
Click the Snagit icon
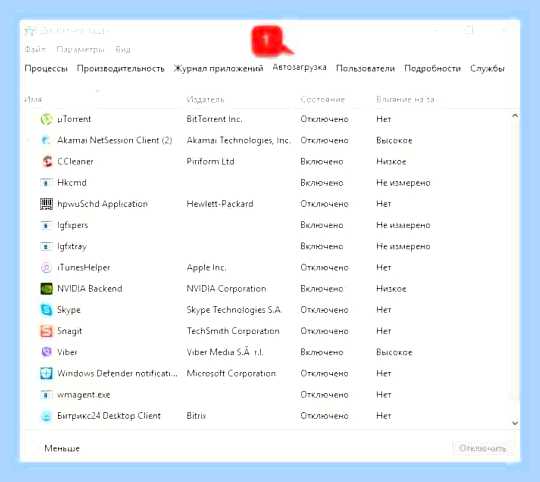pyautogui.click(x=46, y=331)
